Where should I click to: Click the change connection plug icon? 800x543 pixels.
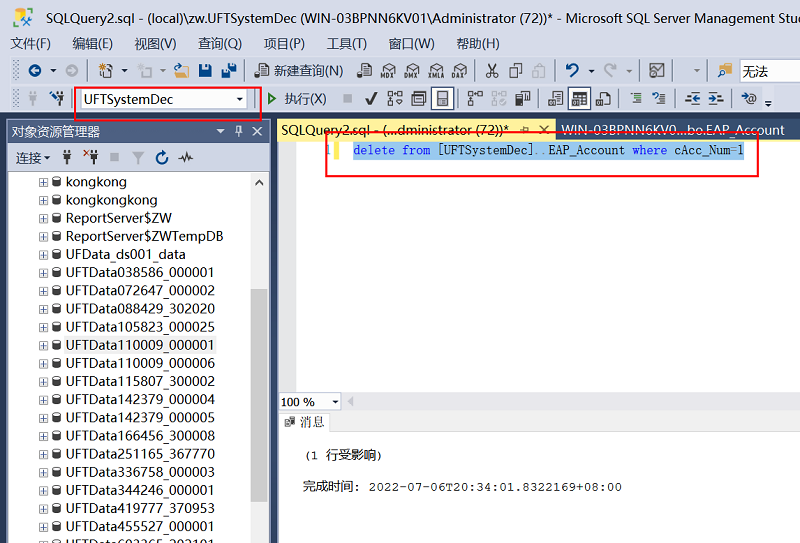tap(57, 98)
